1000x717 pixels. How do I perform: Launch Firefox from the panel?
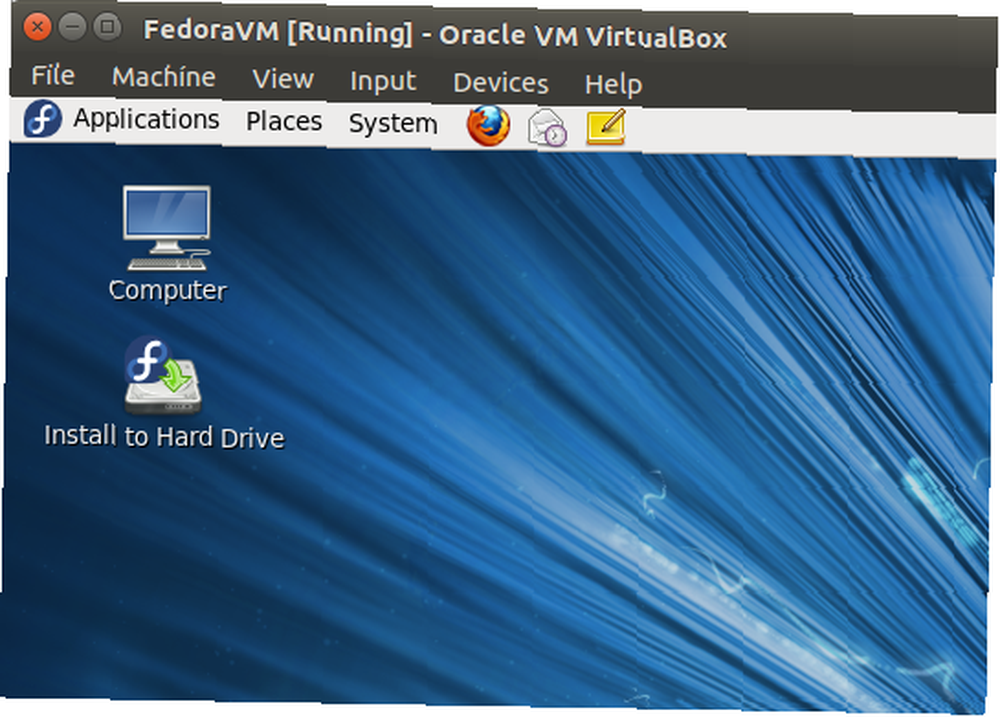[489, 125]
